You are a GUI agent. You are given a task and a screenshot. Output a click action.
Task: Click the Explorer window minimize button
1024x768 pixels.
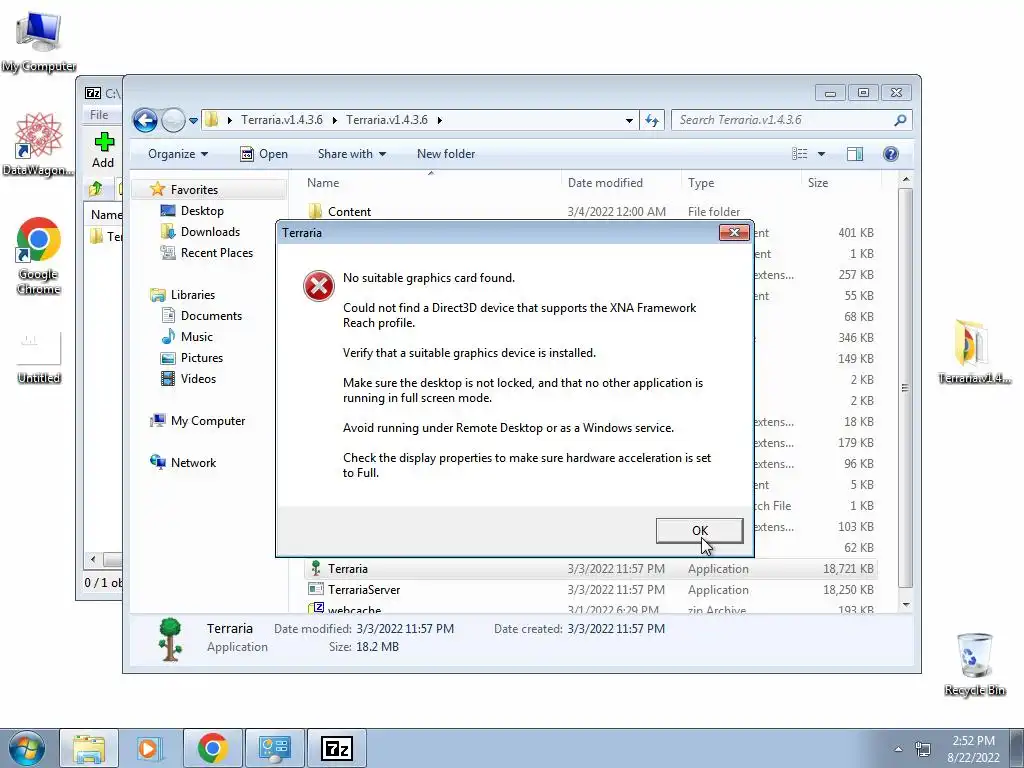tap(830, 93)
